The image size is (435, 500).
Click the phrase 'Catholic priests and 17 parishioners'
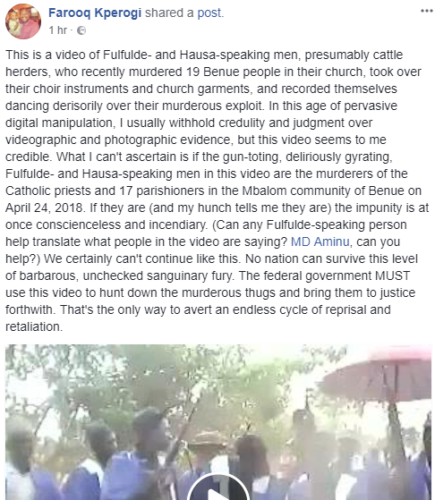[105, 191]
